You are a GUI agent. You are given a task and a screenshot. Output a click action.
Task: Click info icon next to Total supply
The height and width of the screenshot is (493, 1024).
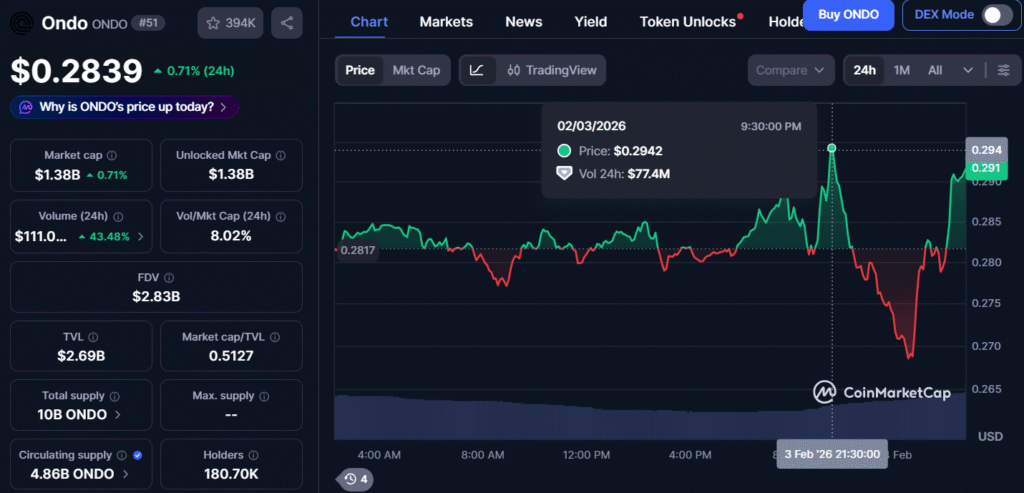[x=115, y=396]
